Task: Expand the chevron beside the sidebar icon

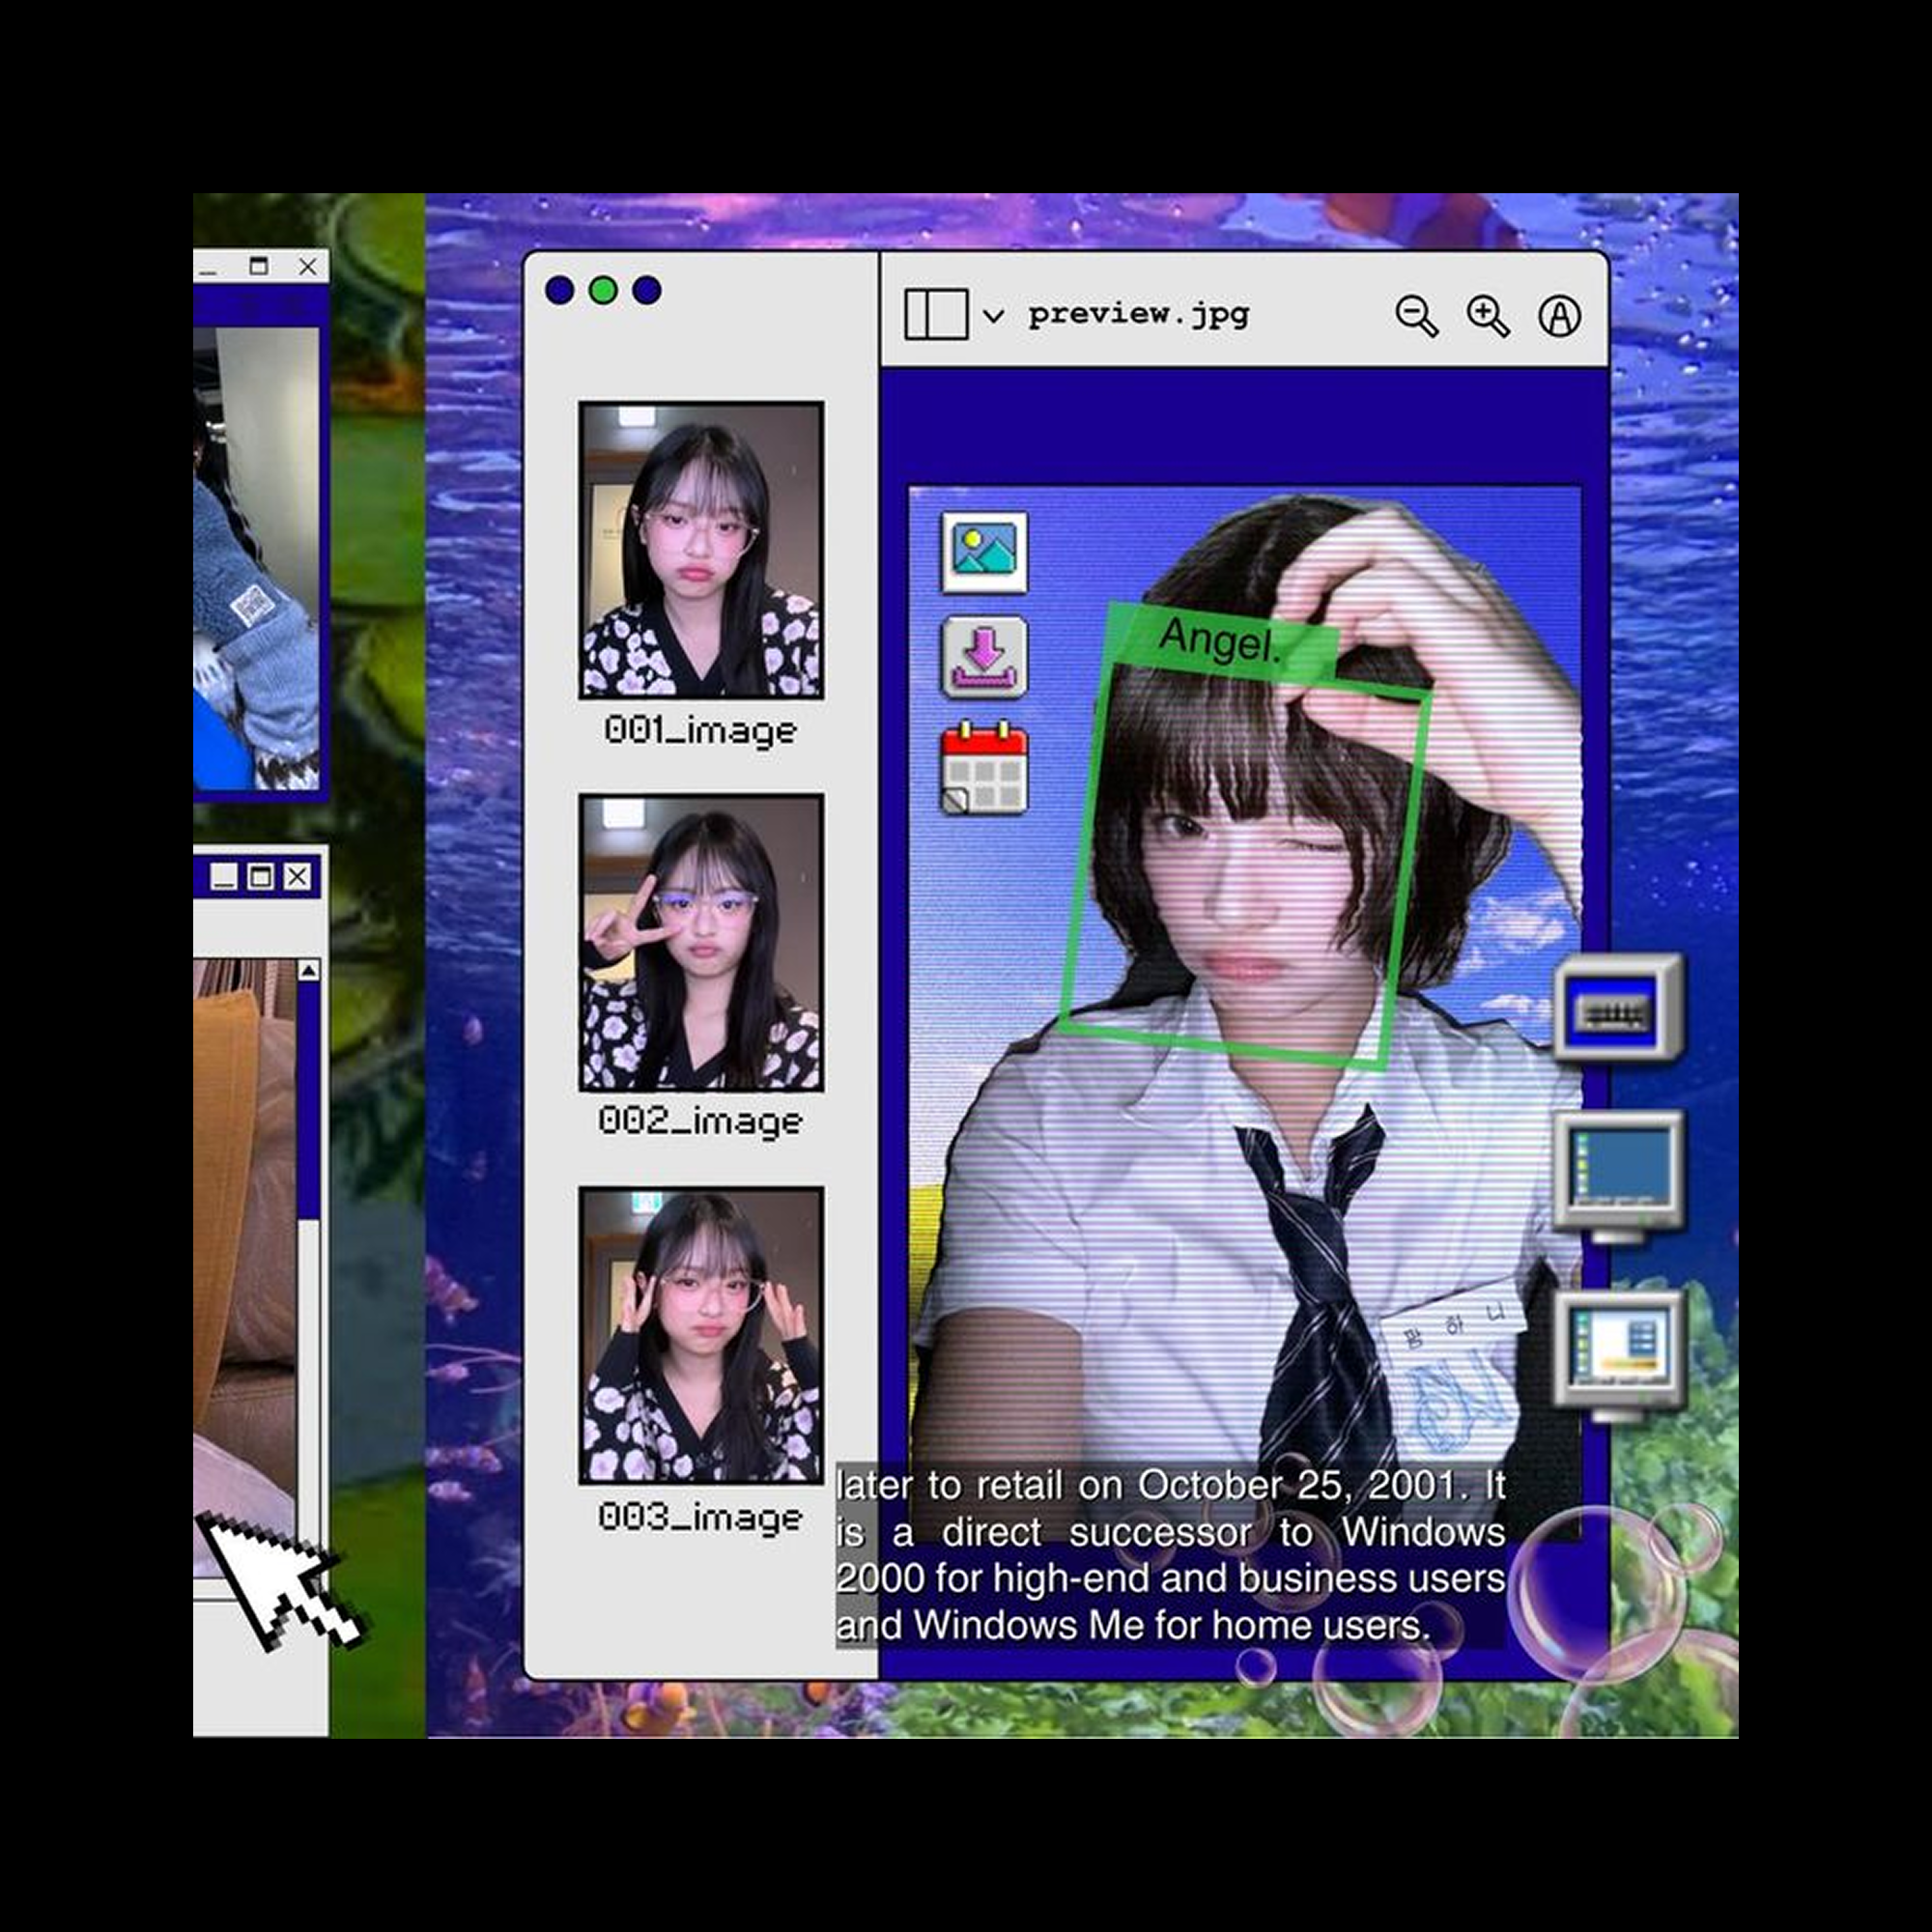Action: pos(993,316)
